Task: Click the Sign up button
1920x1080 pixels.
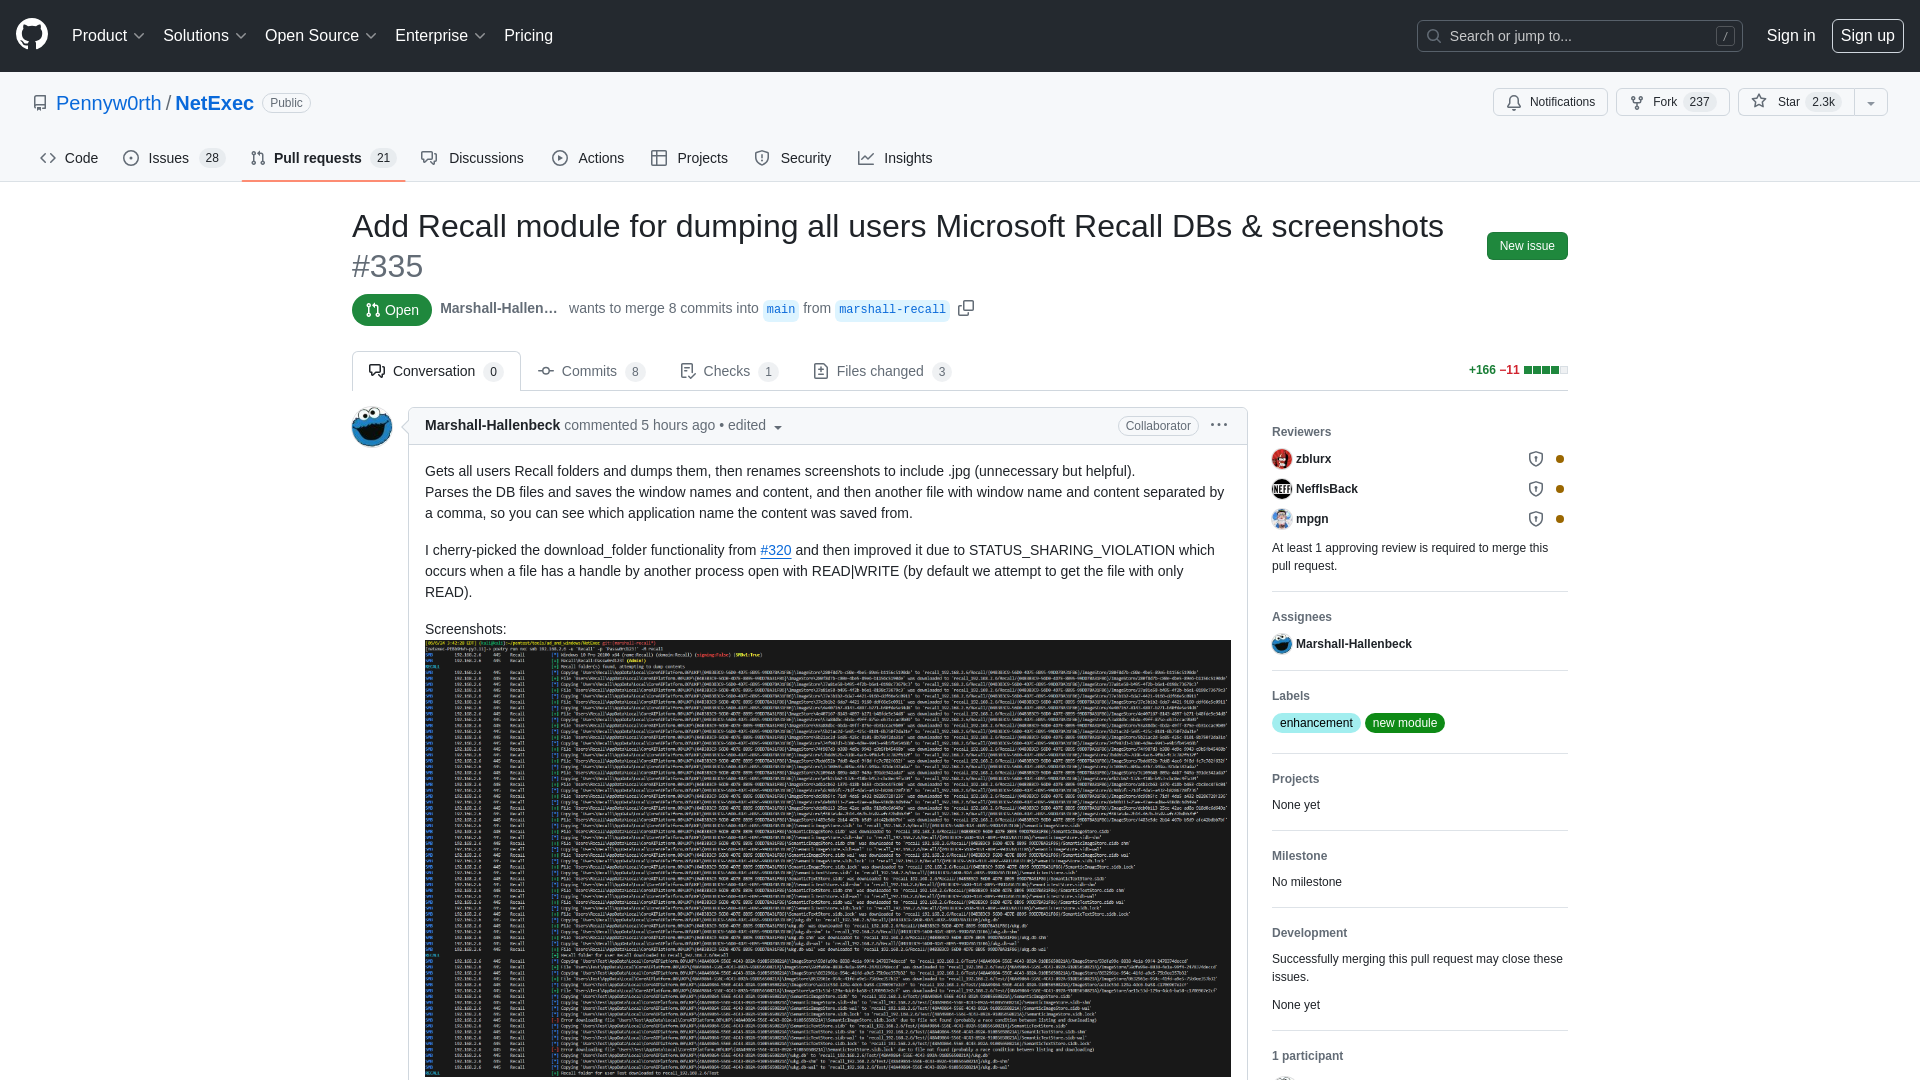Action: point(1868,35)
